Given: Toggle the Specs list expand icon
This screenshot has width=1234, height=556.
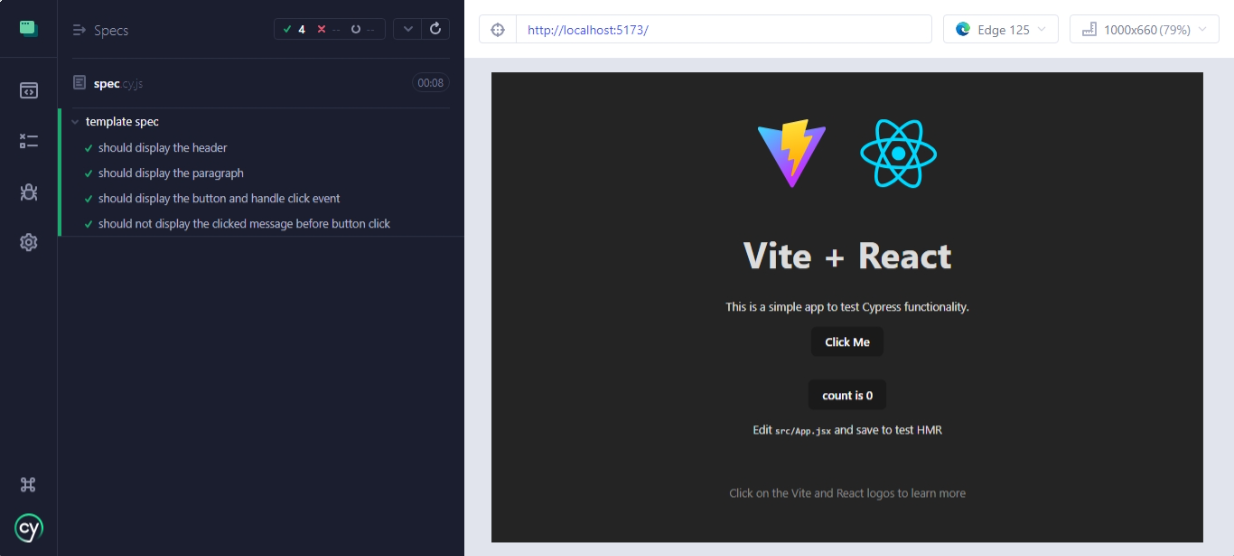Looking at the screenshot, I should (79, 30).
